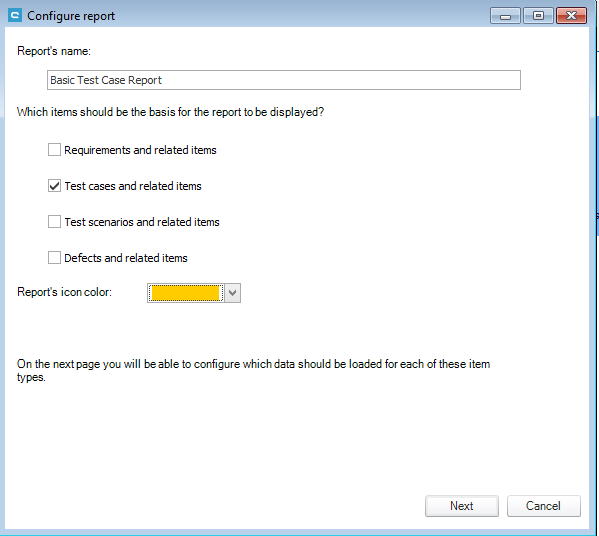
Task: Check the Defects and related items box
Action: [54, 257]
